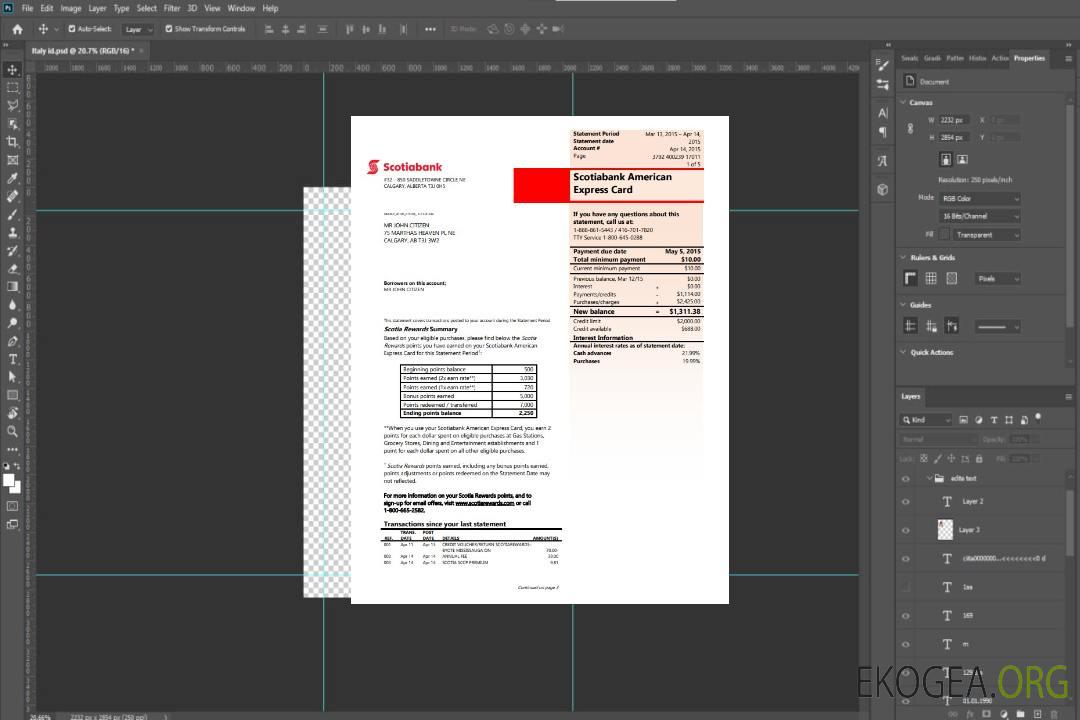Viewport: 1080px width, 720px height.
Task: Pick the Rectangular Marquee tool
Action: (x=12, y=87)
